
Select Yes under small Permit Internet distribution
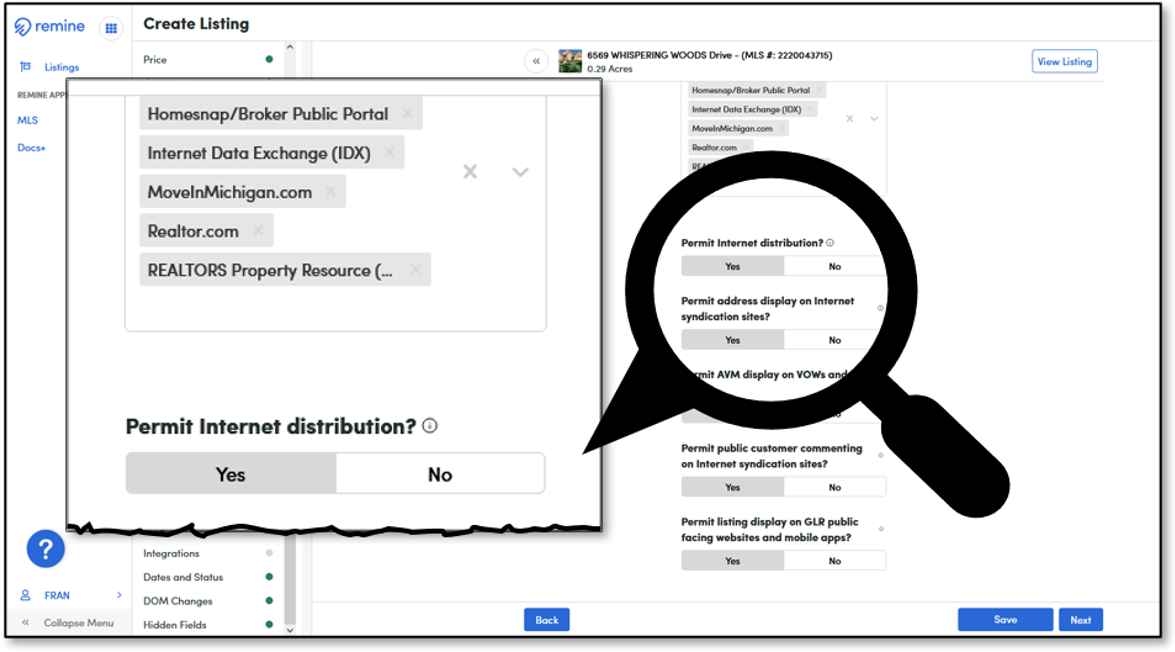[x=732, y=266]
